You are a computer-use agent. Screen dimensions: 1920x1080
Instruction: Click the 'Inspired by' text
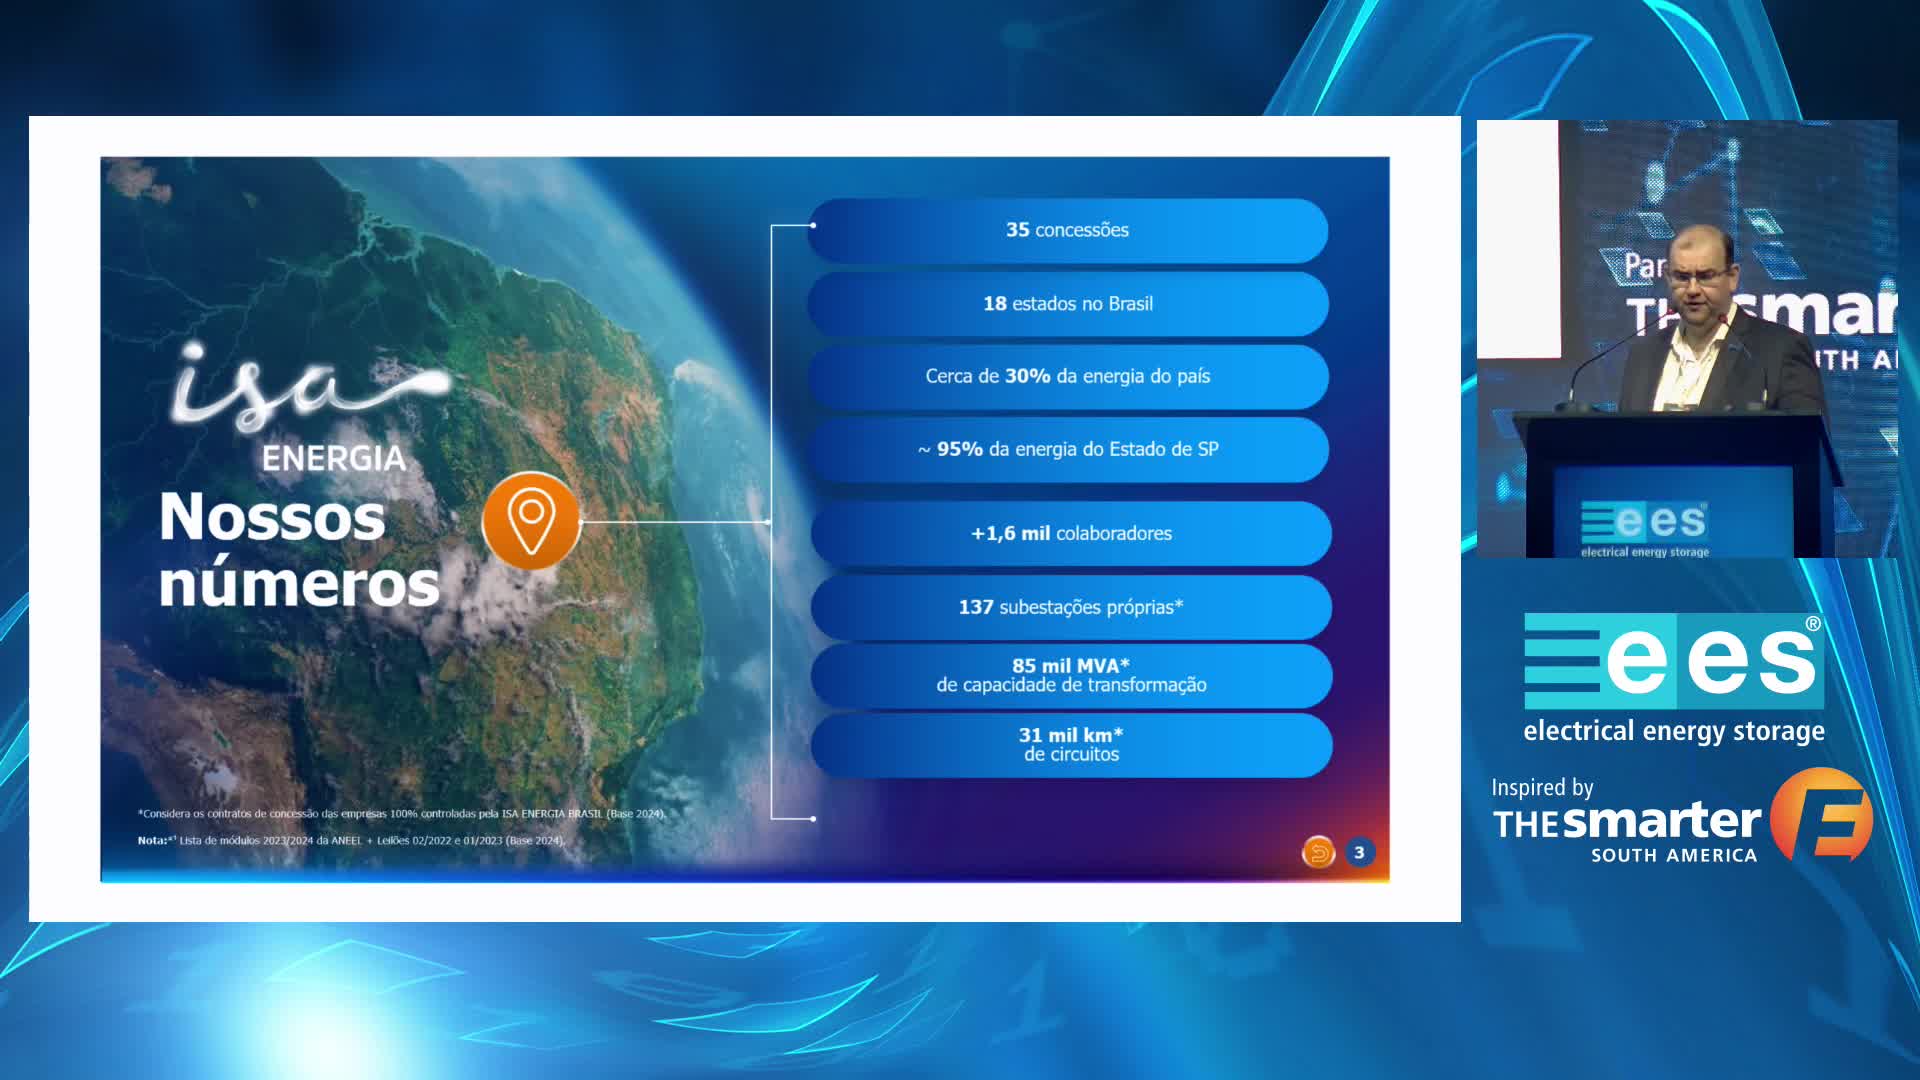pyautogui.click(x=1542, y=788)
